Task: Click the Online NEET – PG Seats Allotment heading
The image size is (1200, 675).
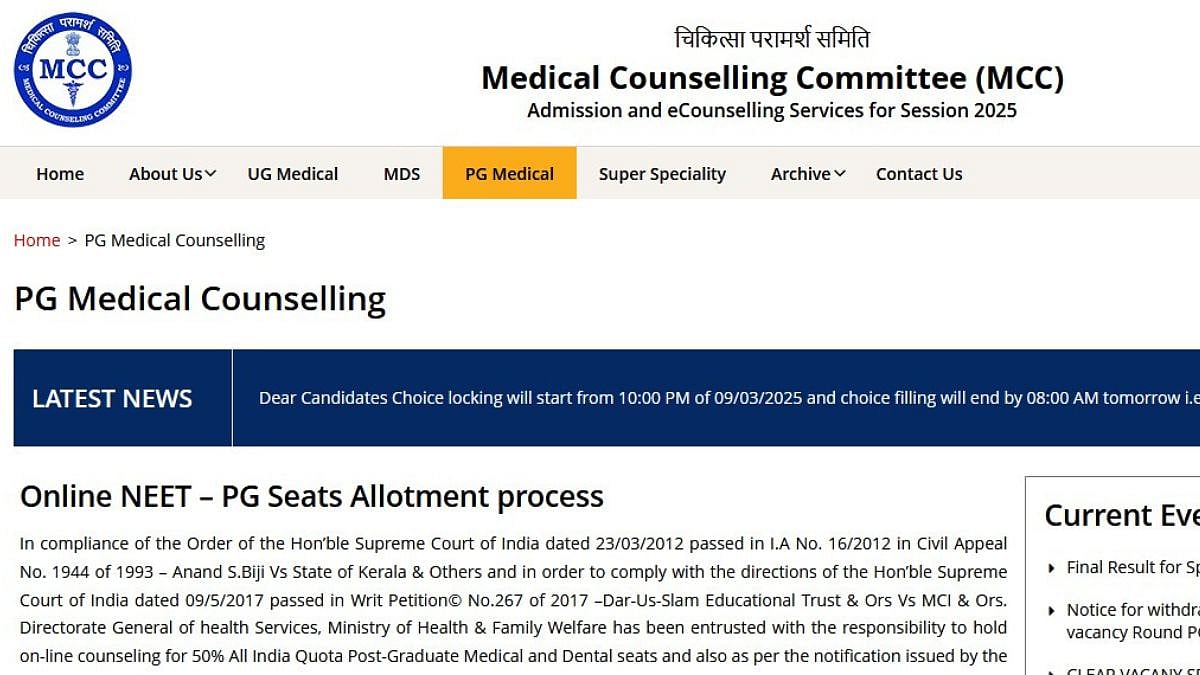Action: 312,496
